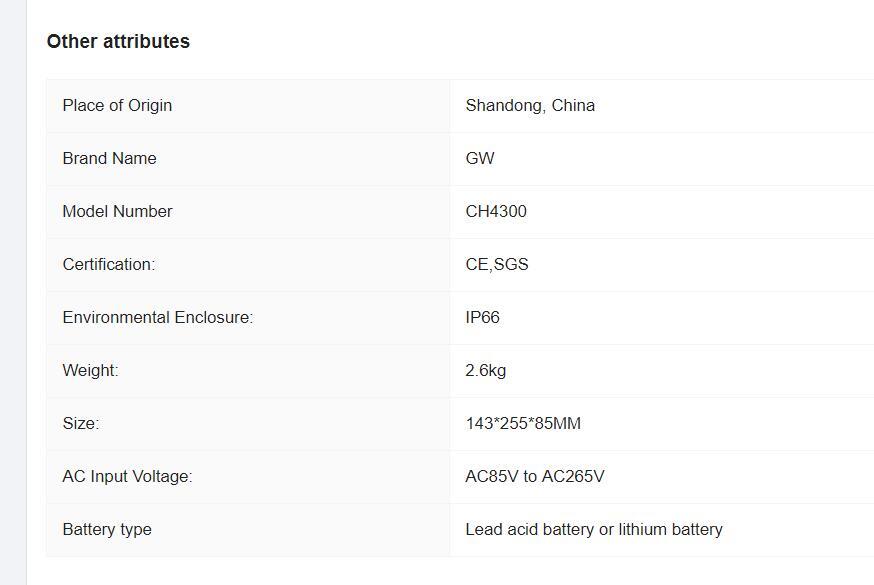Click the grey left sidebar strip
Viewport: 874px width, 585px height.
click(x=13, y=292)
